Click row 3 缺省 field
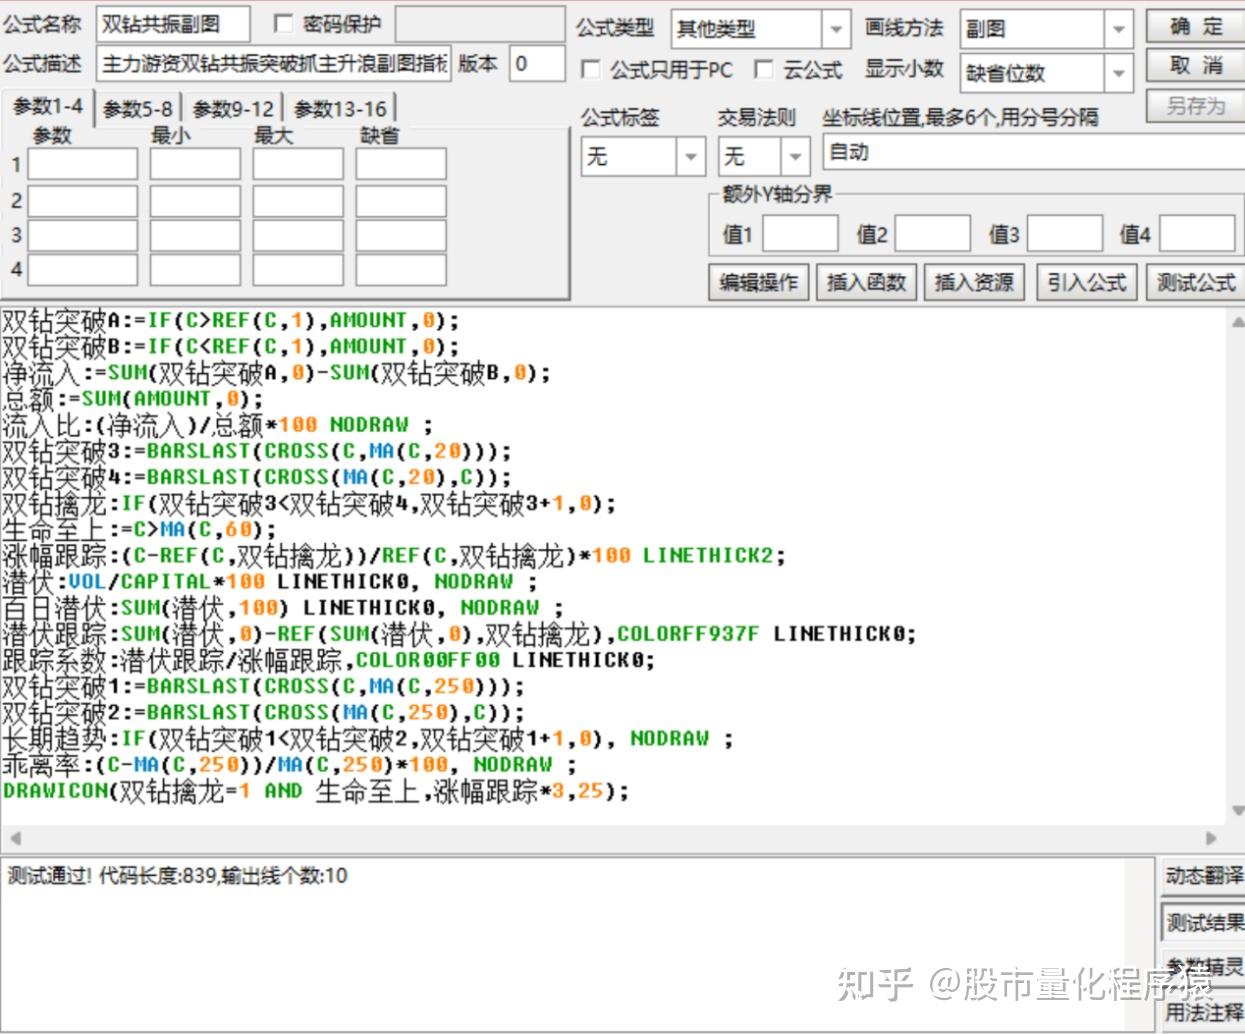 (401, 235)
